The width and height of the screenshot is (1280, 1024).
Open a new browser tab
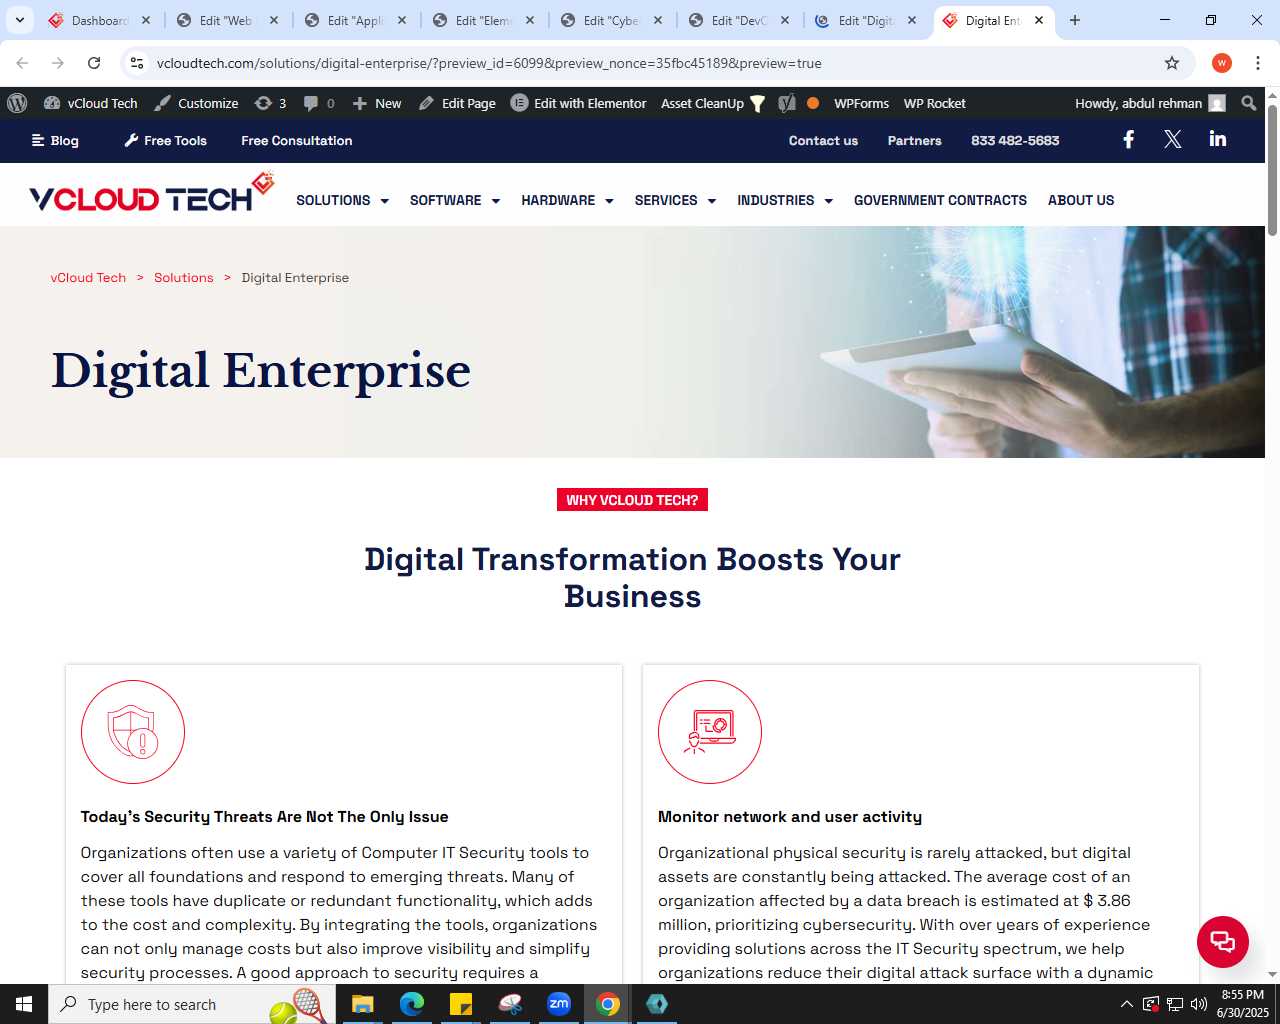point(1075,20)
